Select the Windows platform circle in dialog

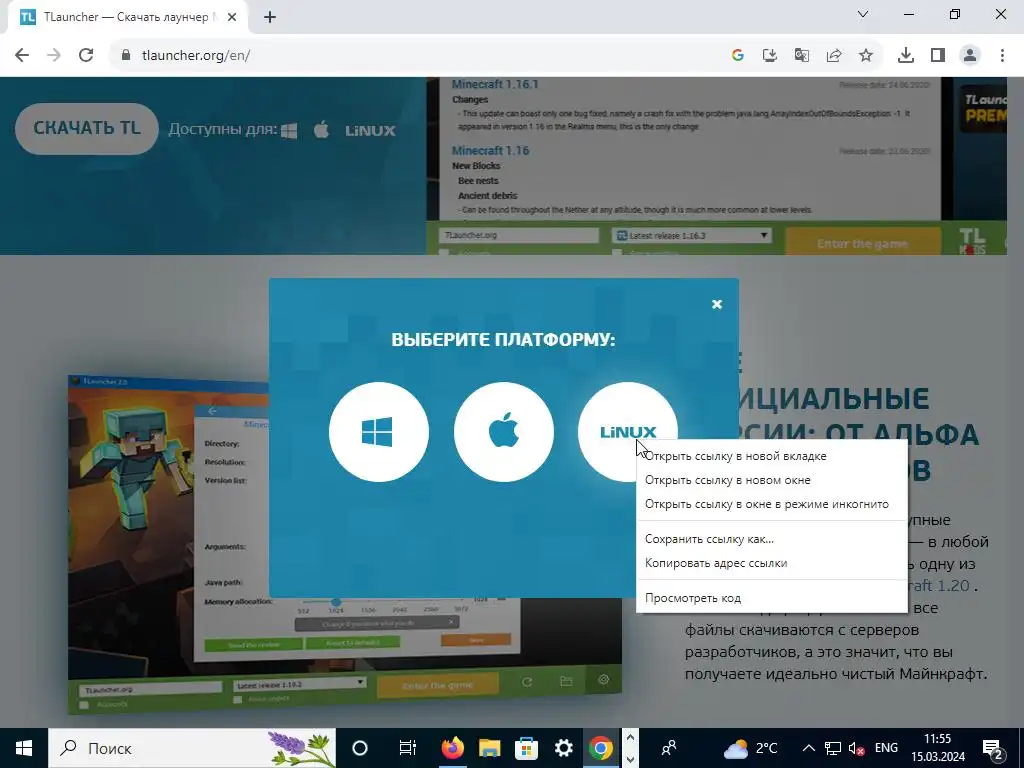379,432
